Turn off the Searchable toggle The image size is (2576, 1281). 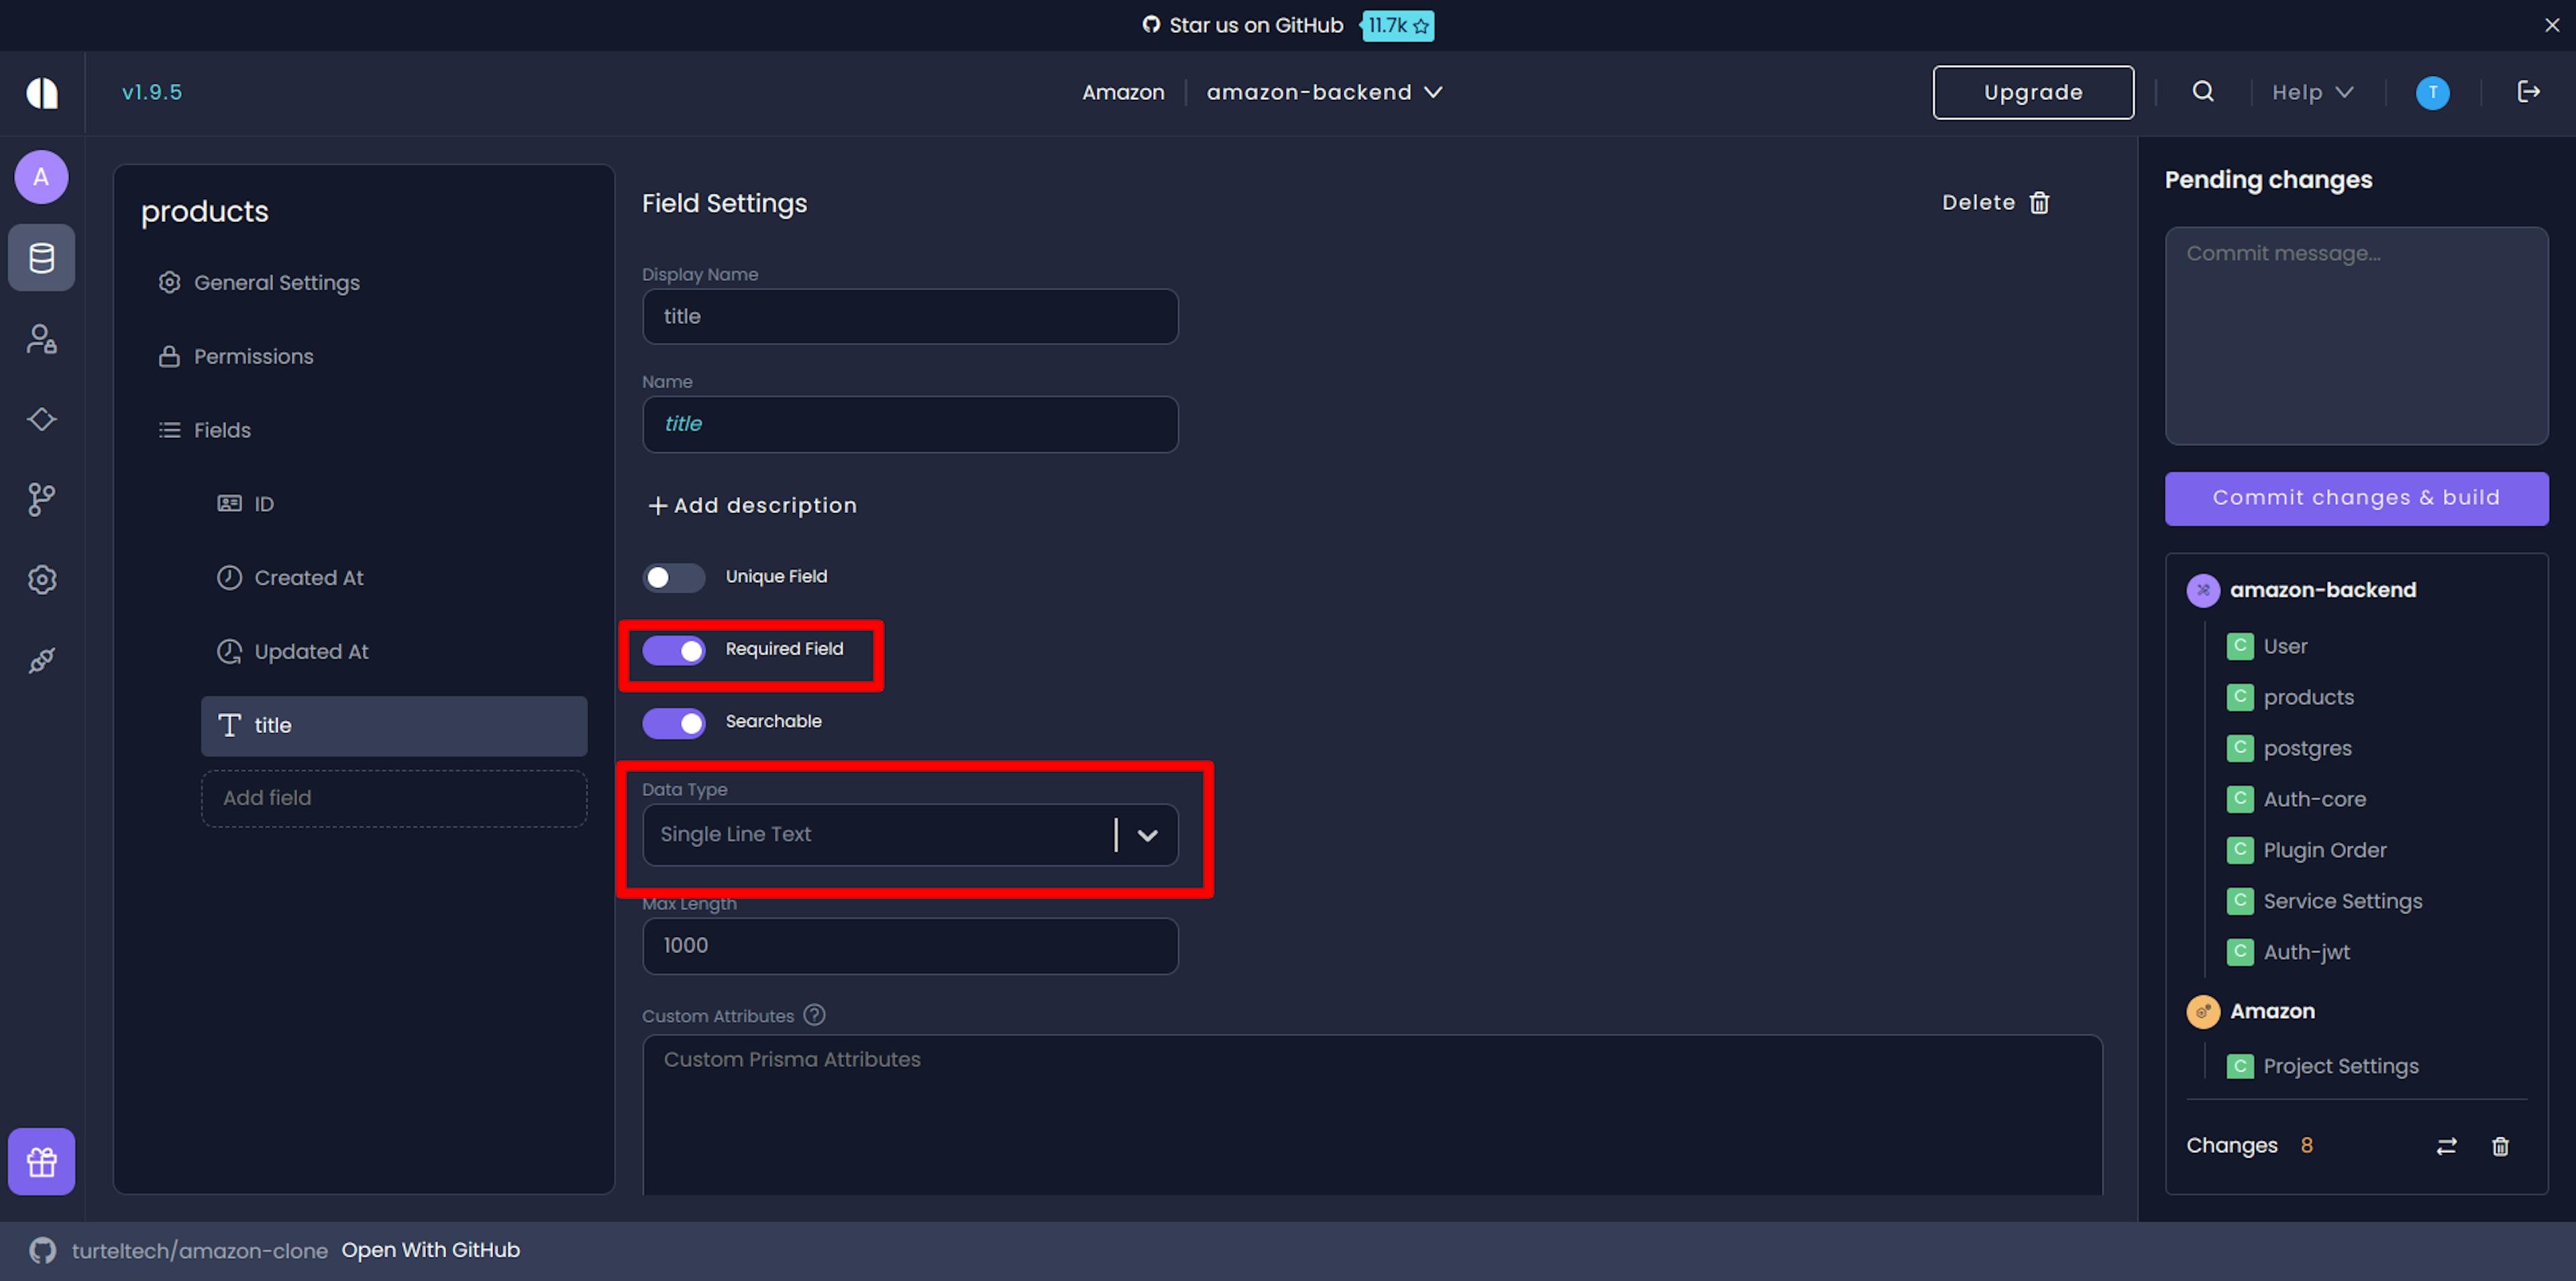673,722
